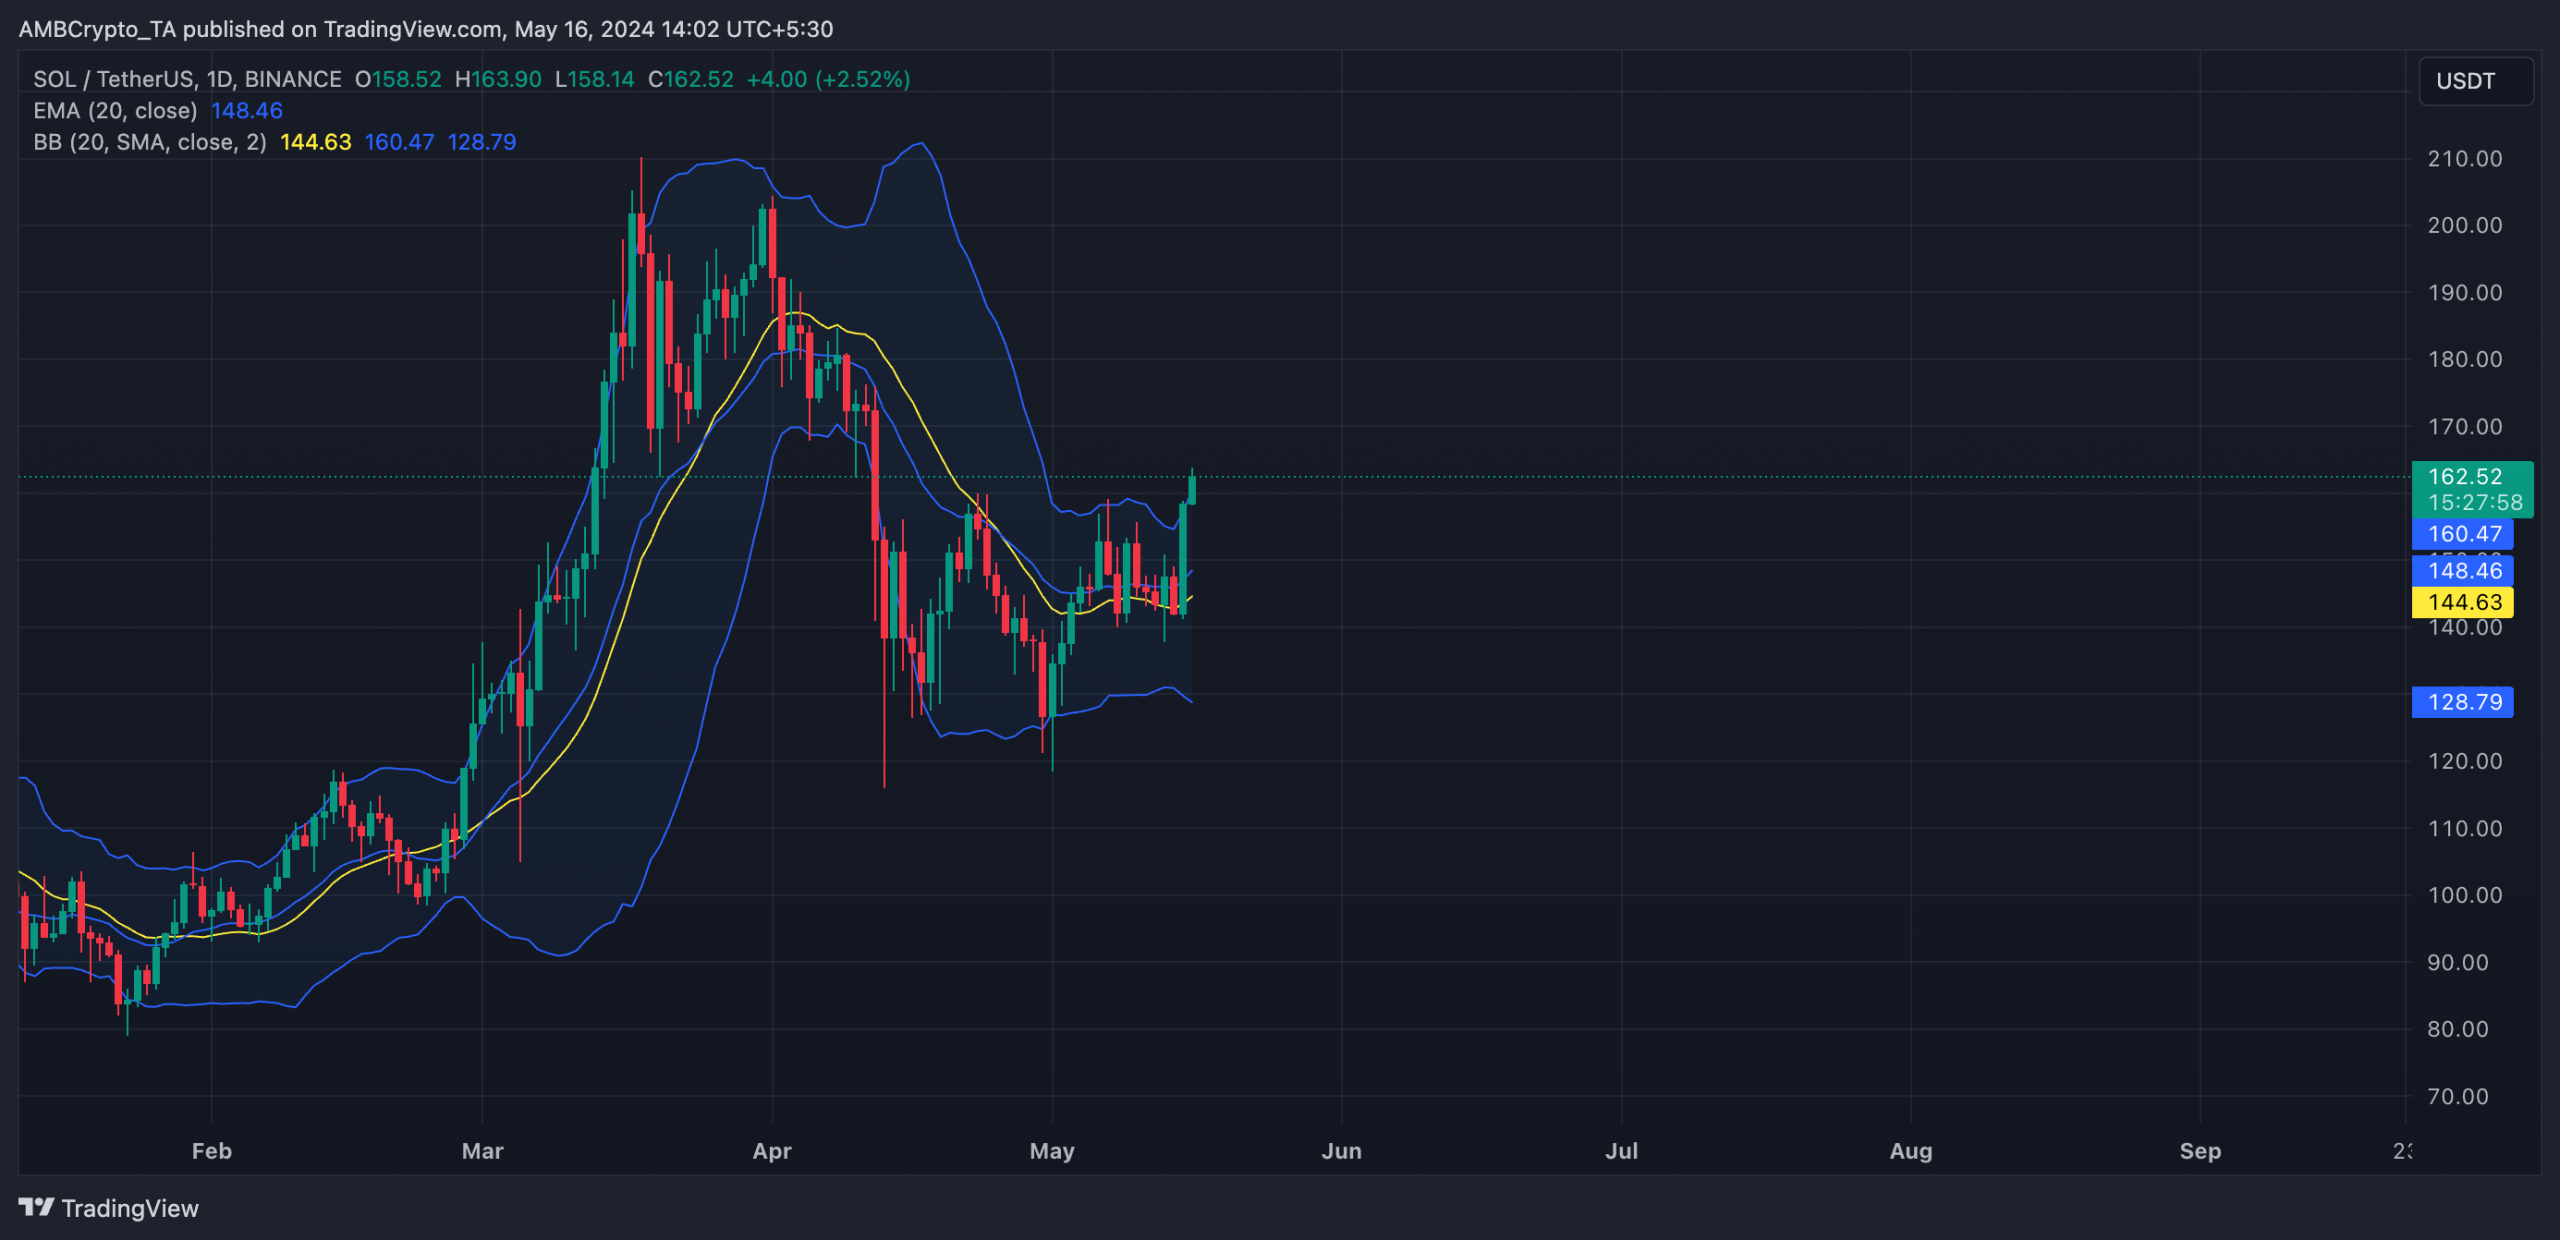Screen dimensions: 2560x1240
Task: Click the May label on time axis
Action: coord(1052,1151)
